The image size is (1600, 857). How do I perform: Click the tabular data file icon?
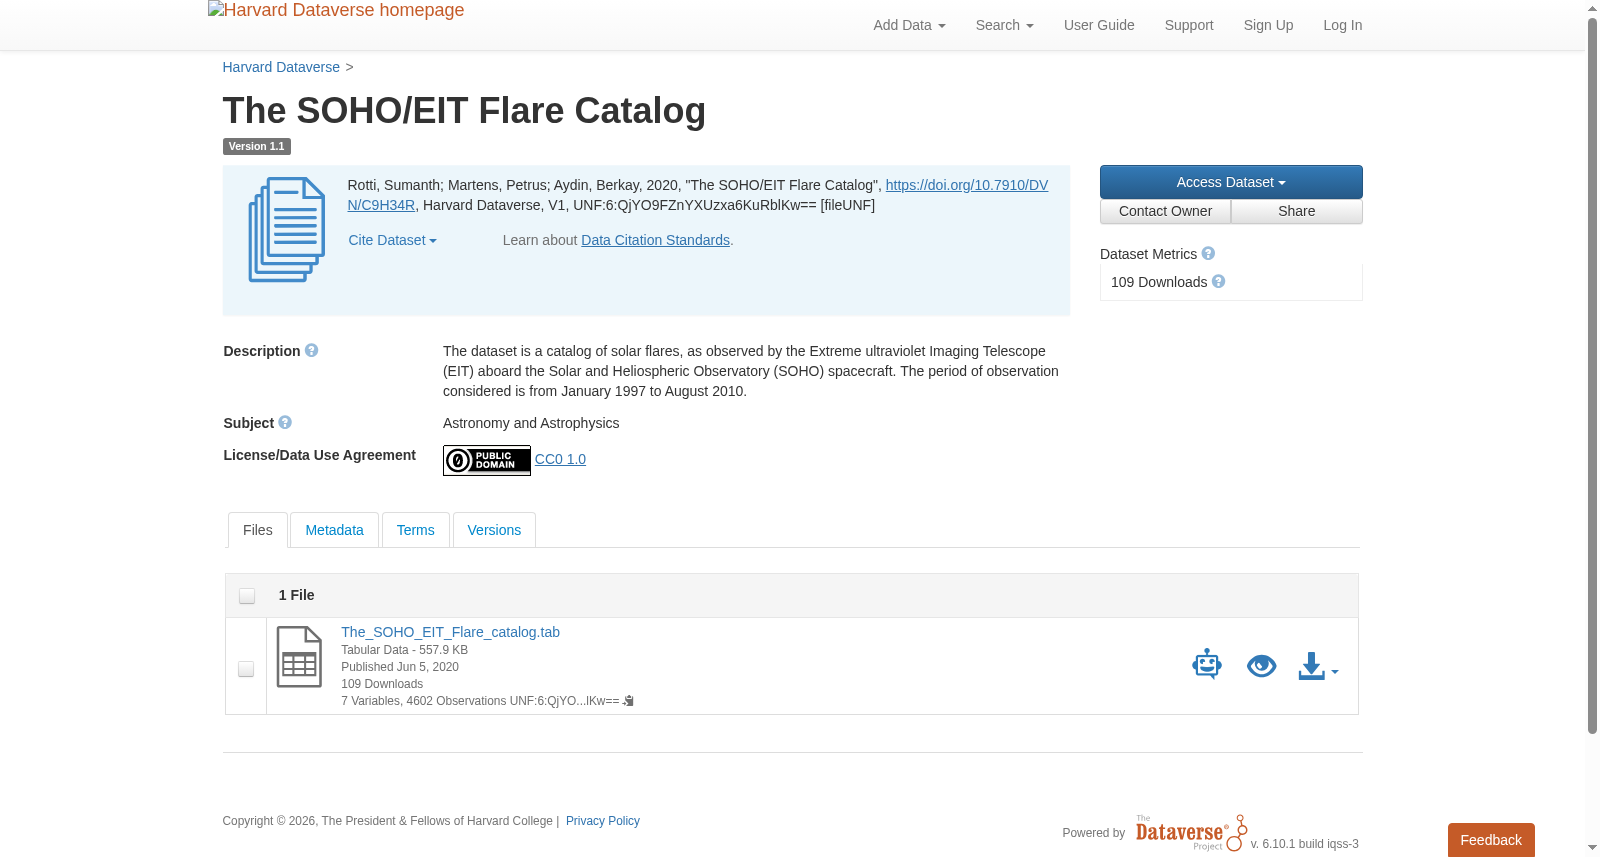point(299,657)
